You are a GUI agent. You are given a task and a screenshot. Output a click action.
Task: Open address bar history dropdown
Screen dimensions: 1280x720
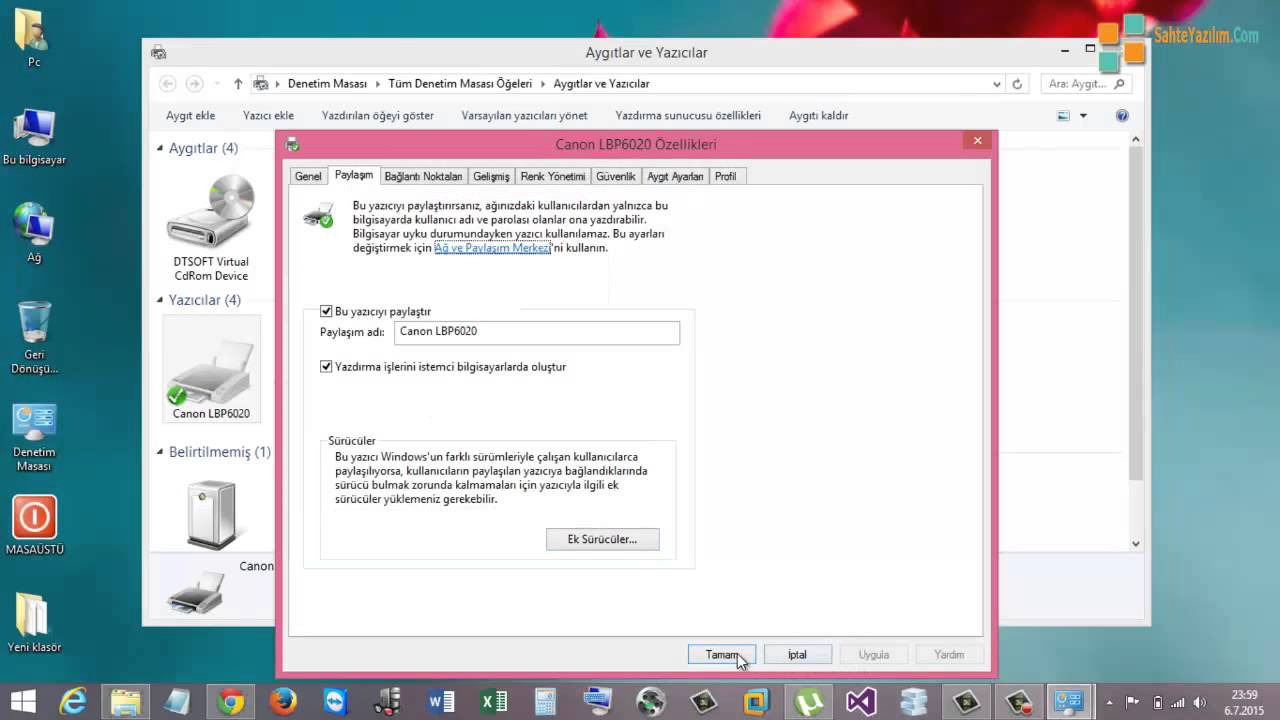pyautogui.click(x=997, y=84)
